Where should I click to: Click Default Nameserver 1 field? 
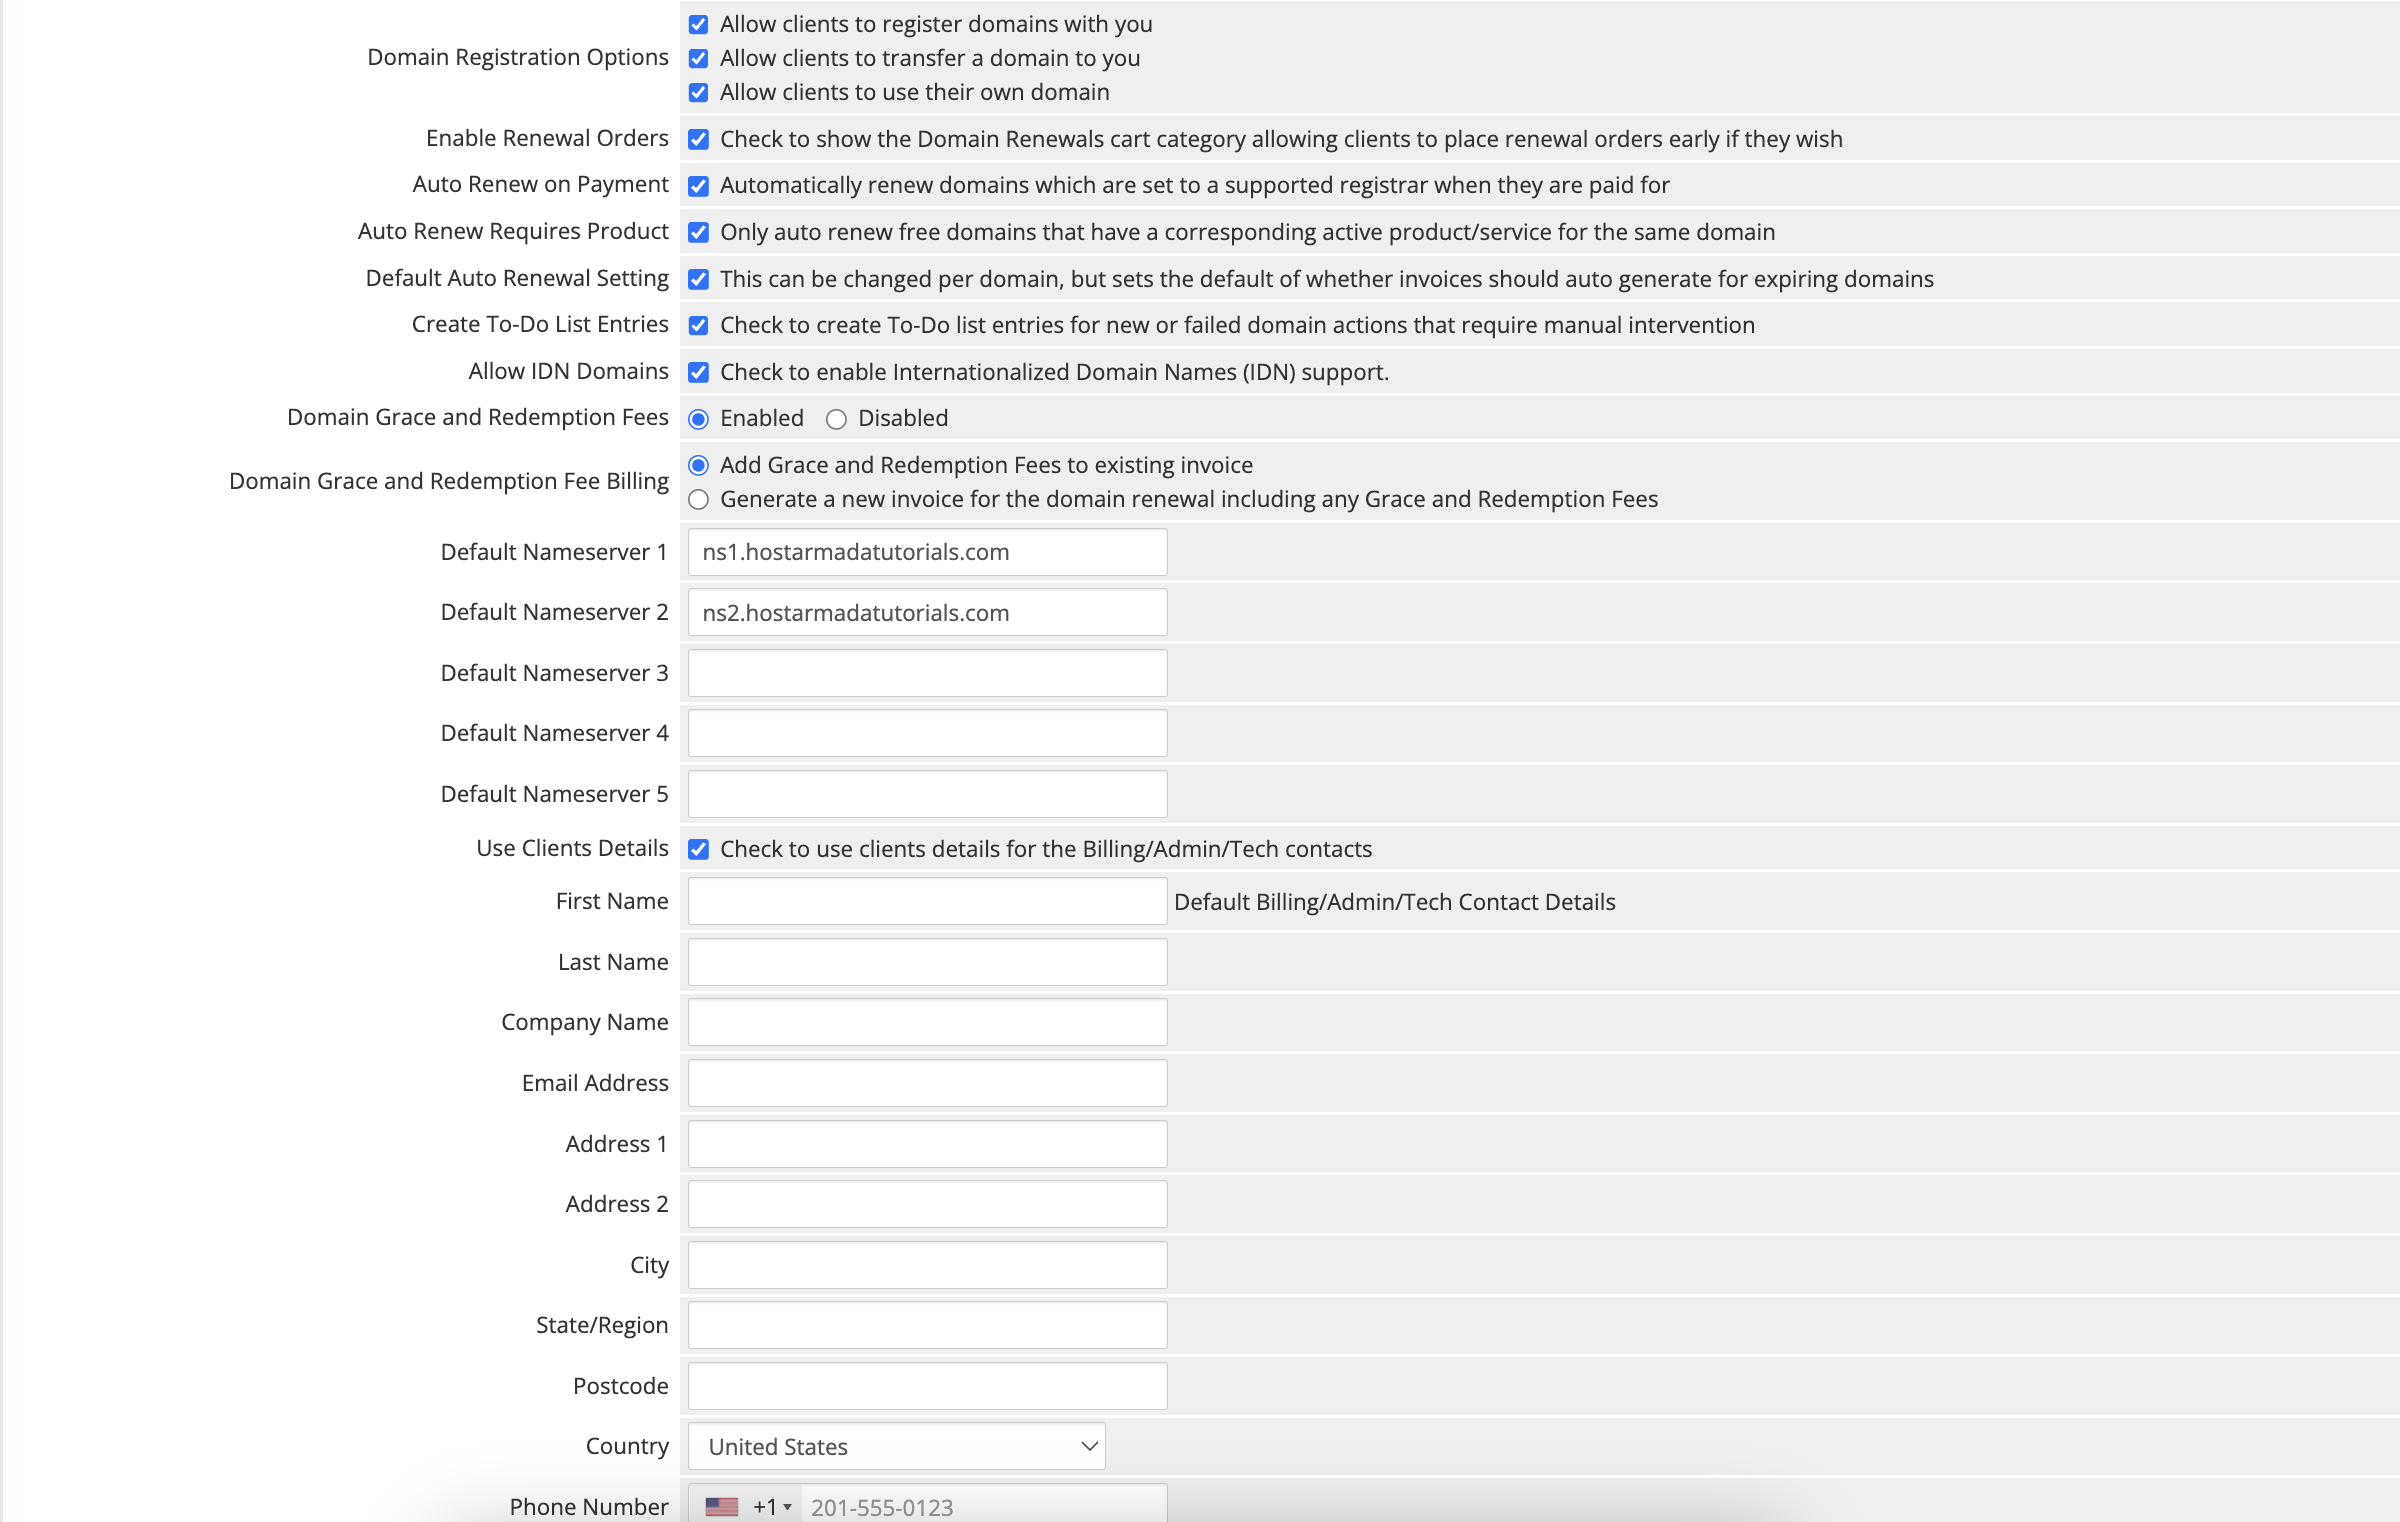tap(926, 552)
